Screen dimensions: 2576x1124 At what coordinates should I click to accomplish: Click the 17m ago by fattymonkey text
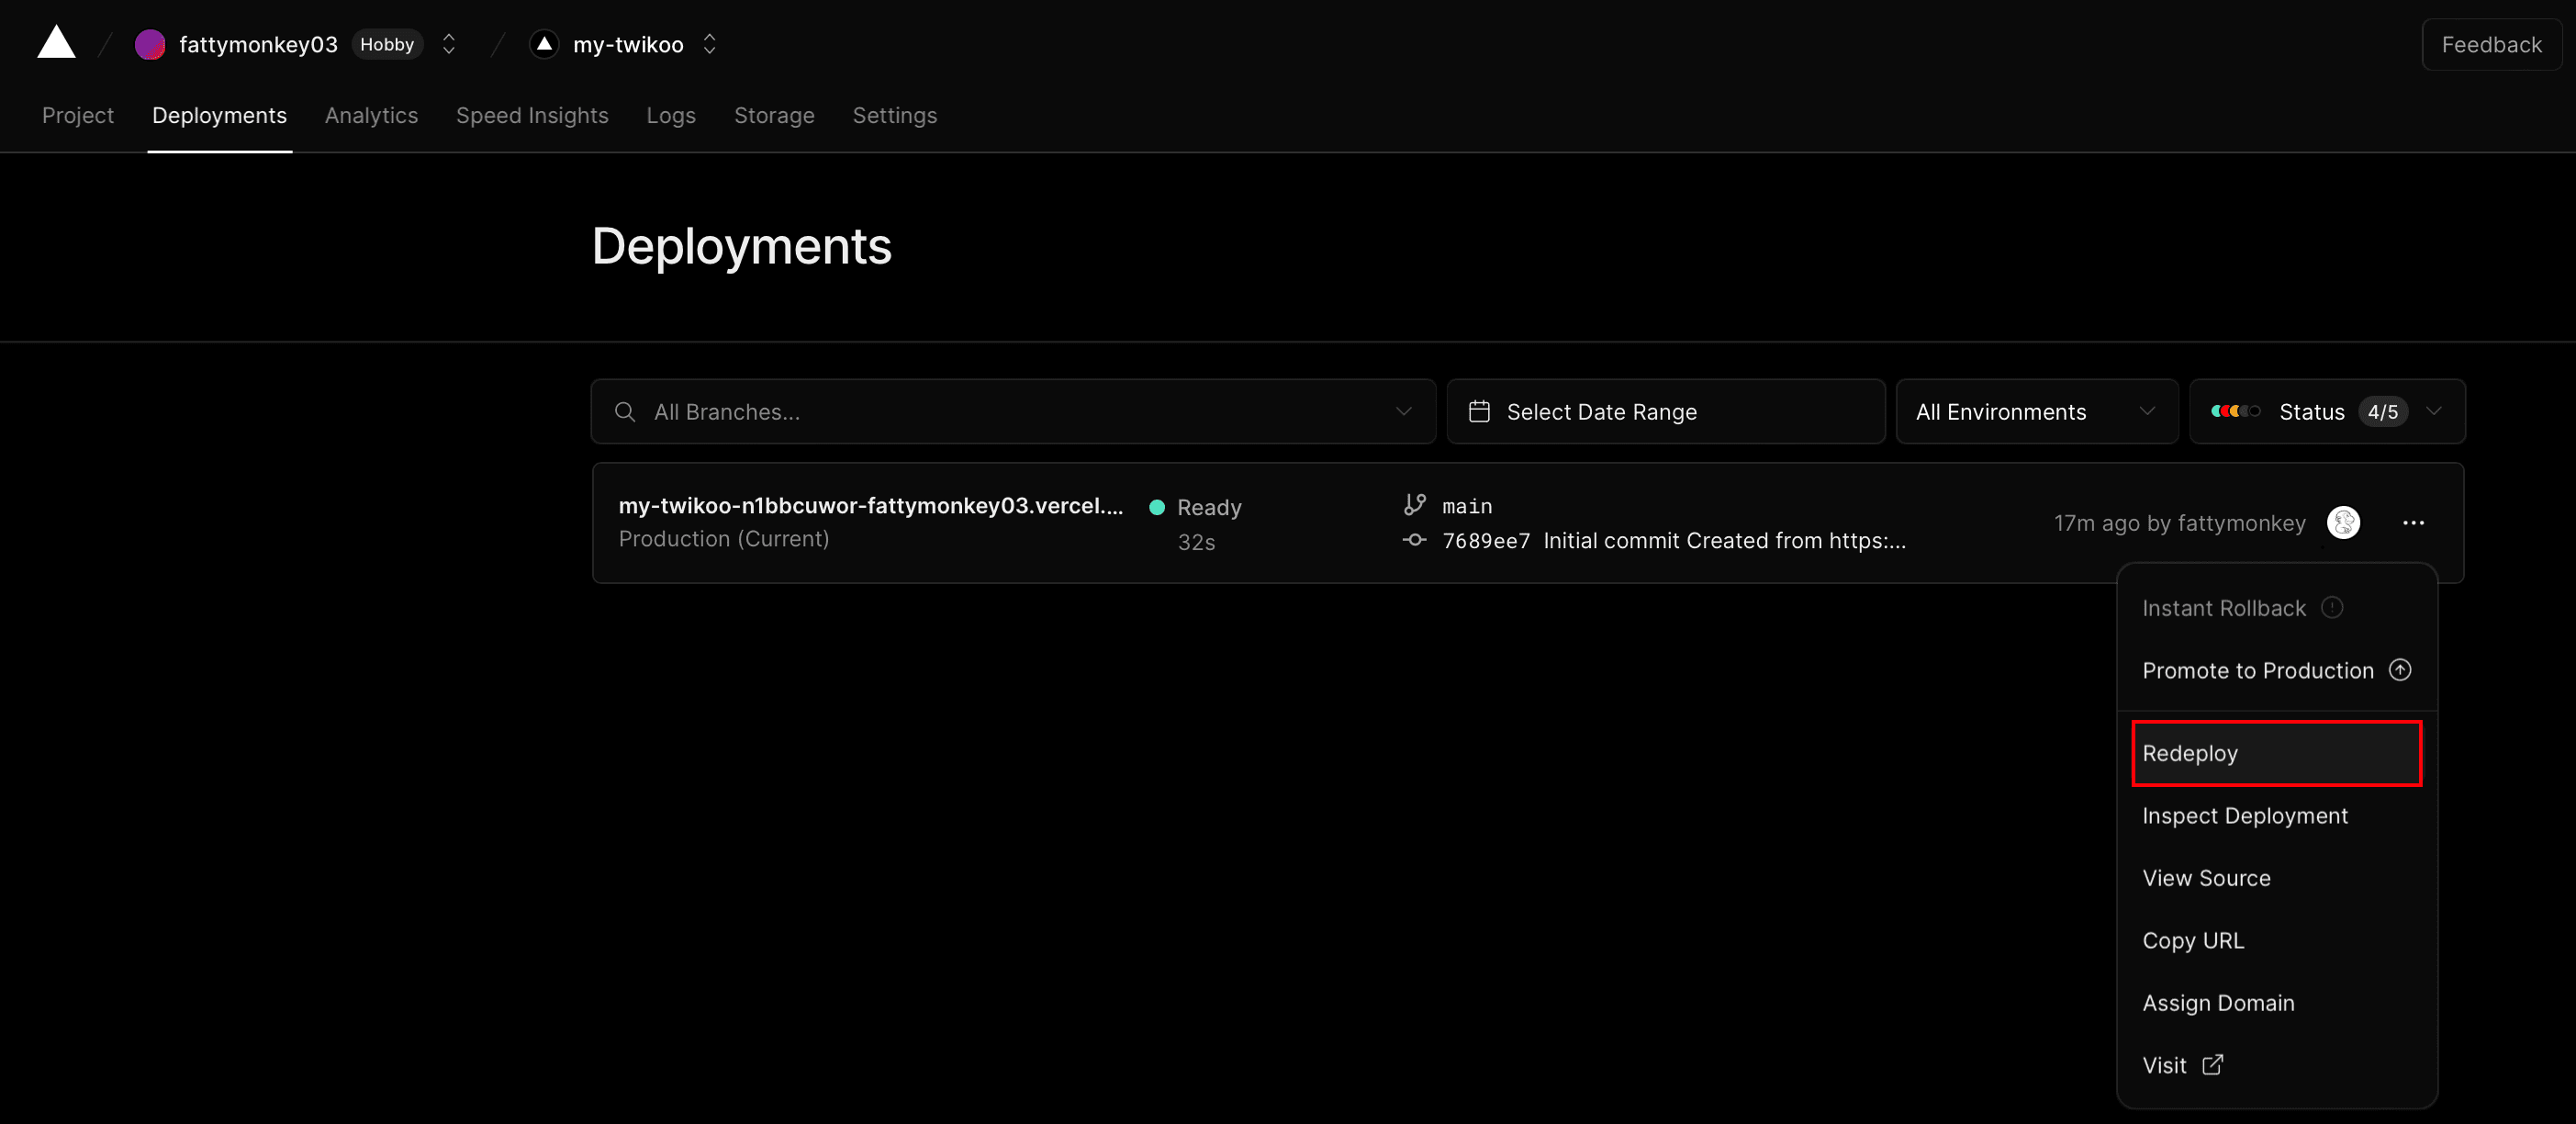tap(2180, 523)
